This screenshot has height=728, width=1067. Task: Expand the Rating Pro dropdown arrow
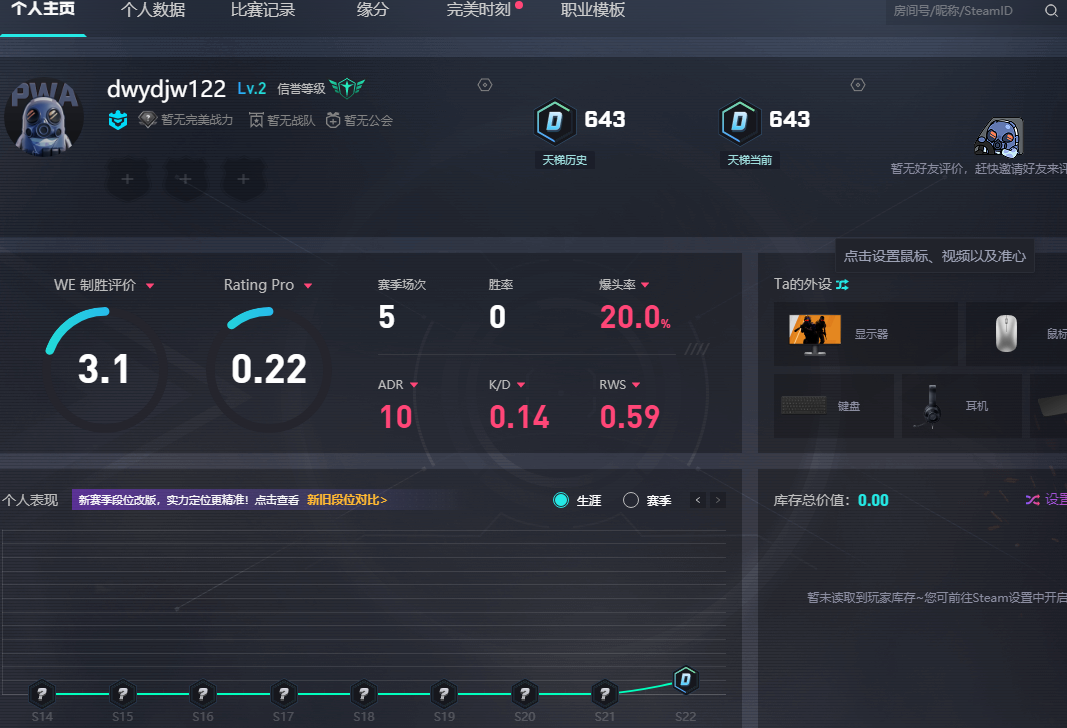tap(308, 286)
